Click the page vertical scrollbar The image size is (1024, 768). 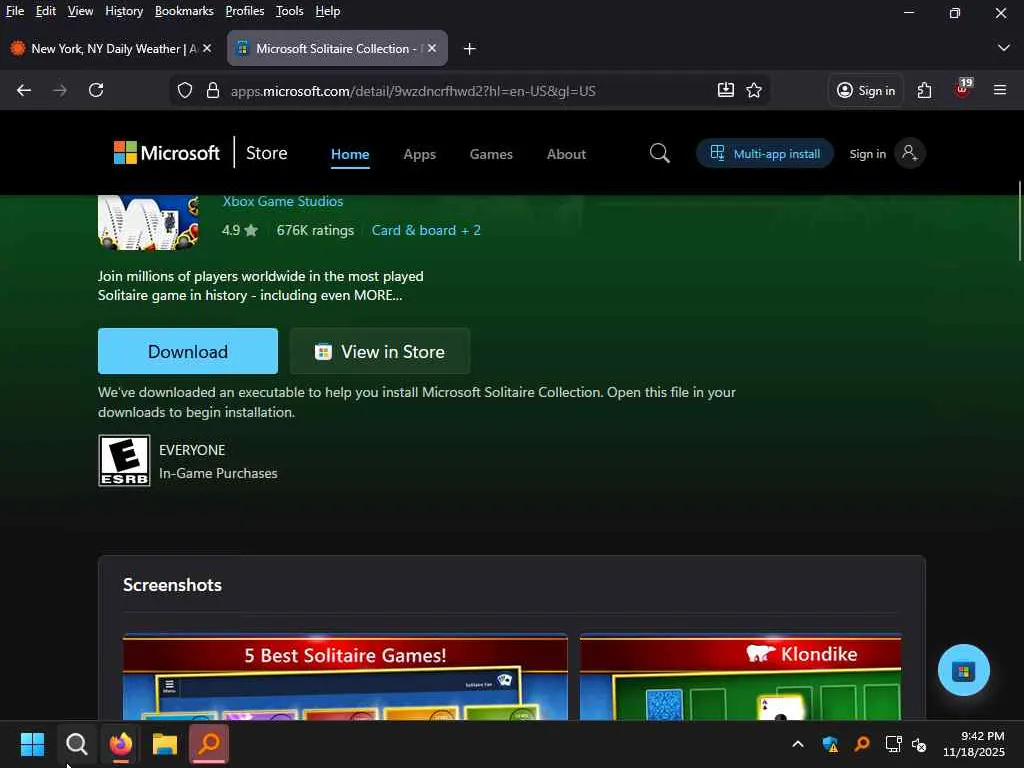coord(1019,222)
